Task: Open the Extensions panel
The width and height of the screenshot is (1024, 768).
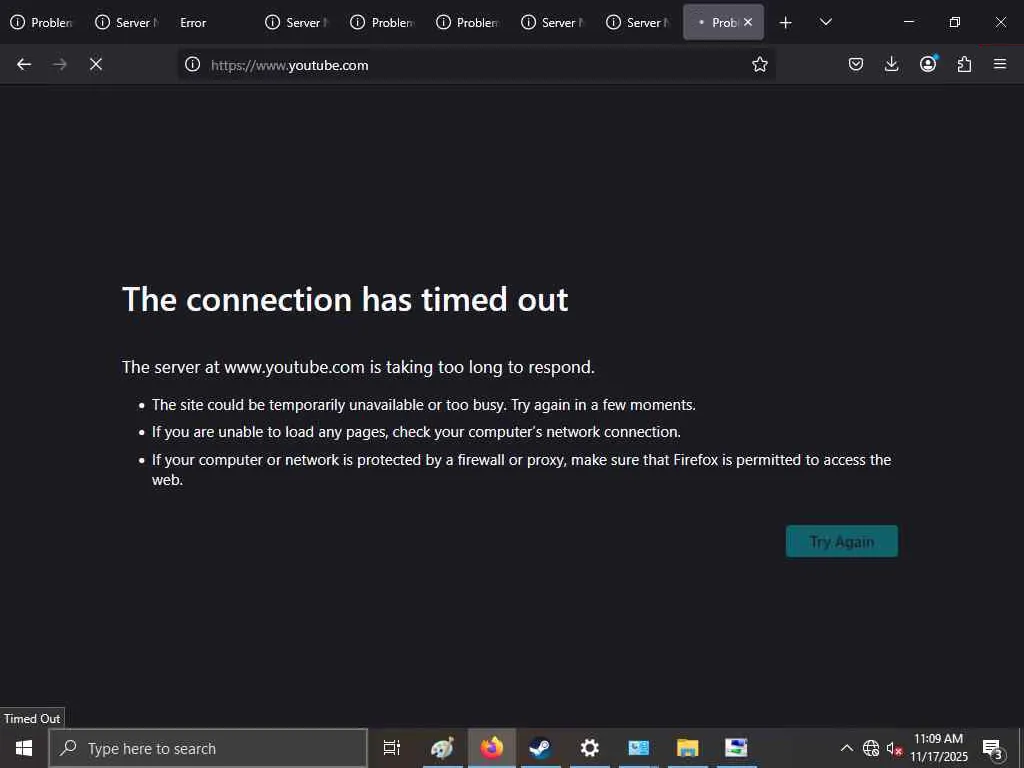Action: [x=964, y=64]
